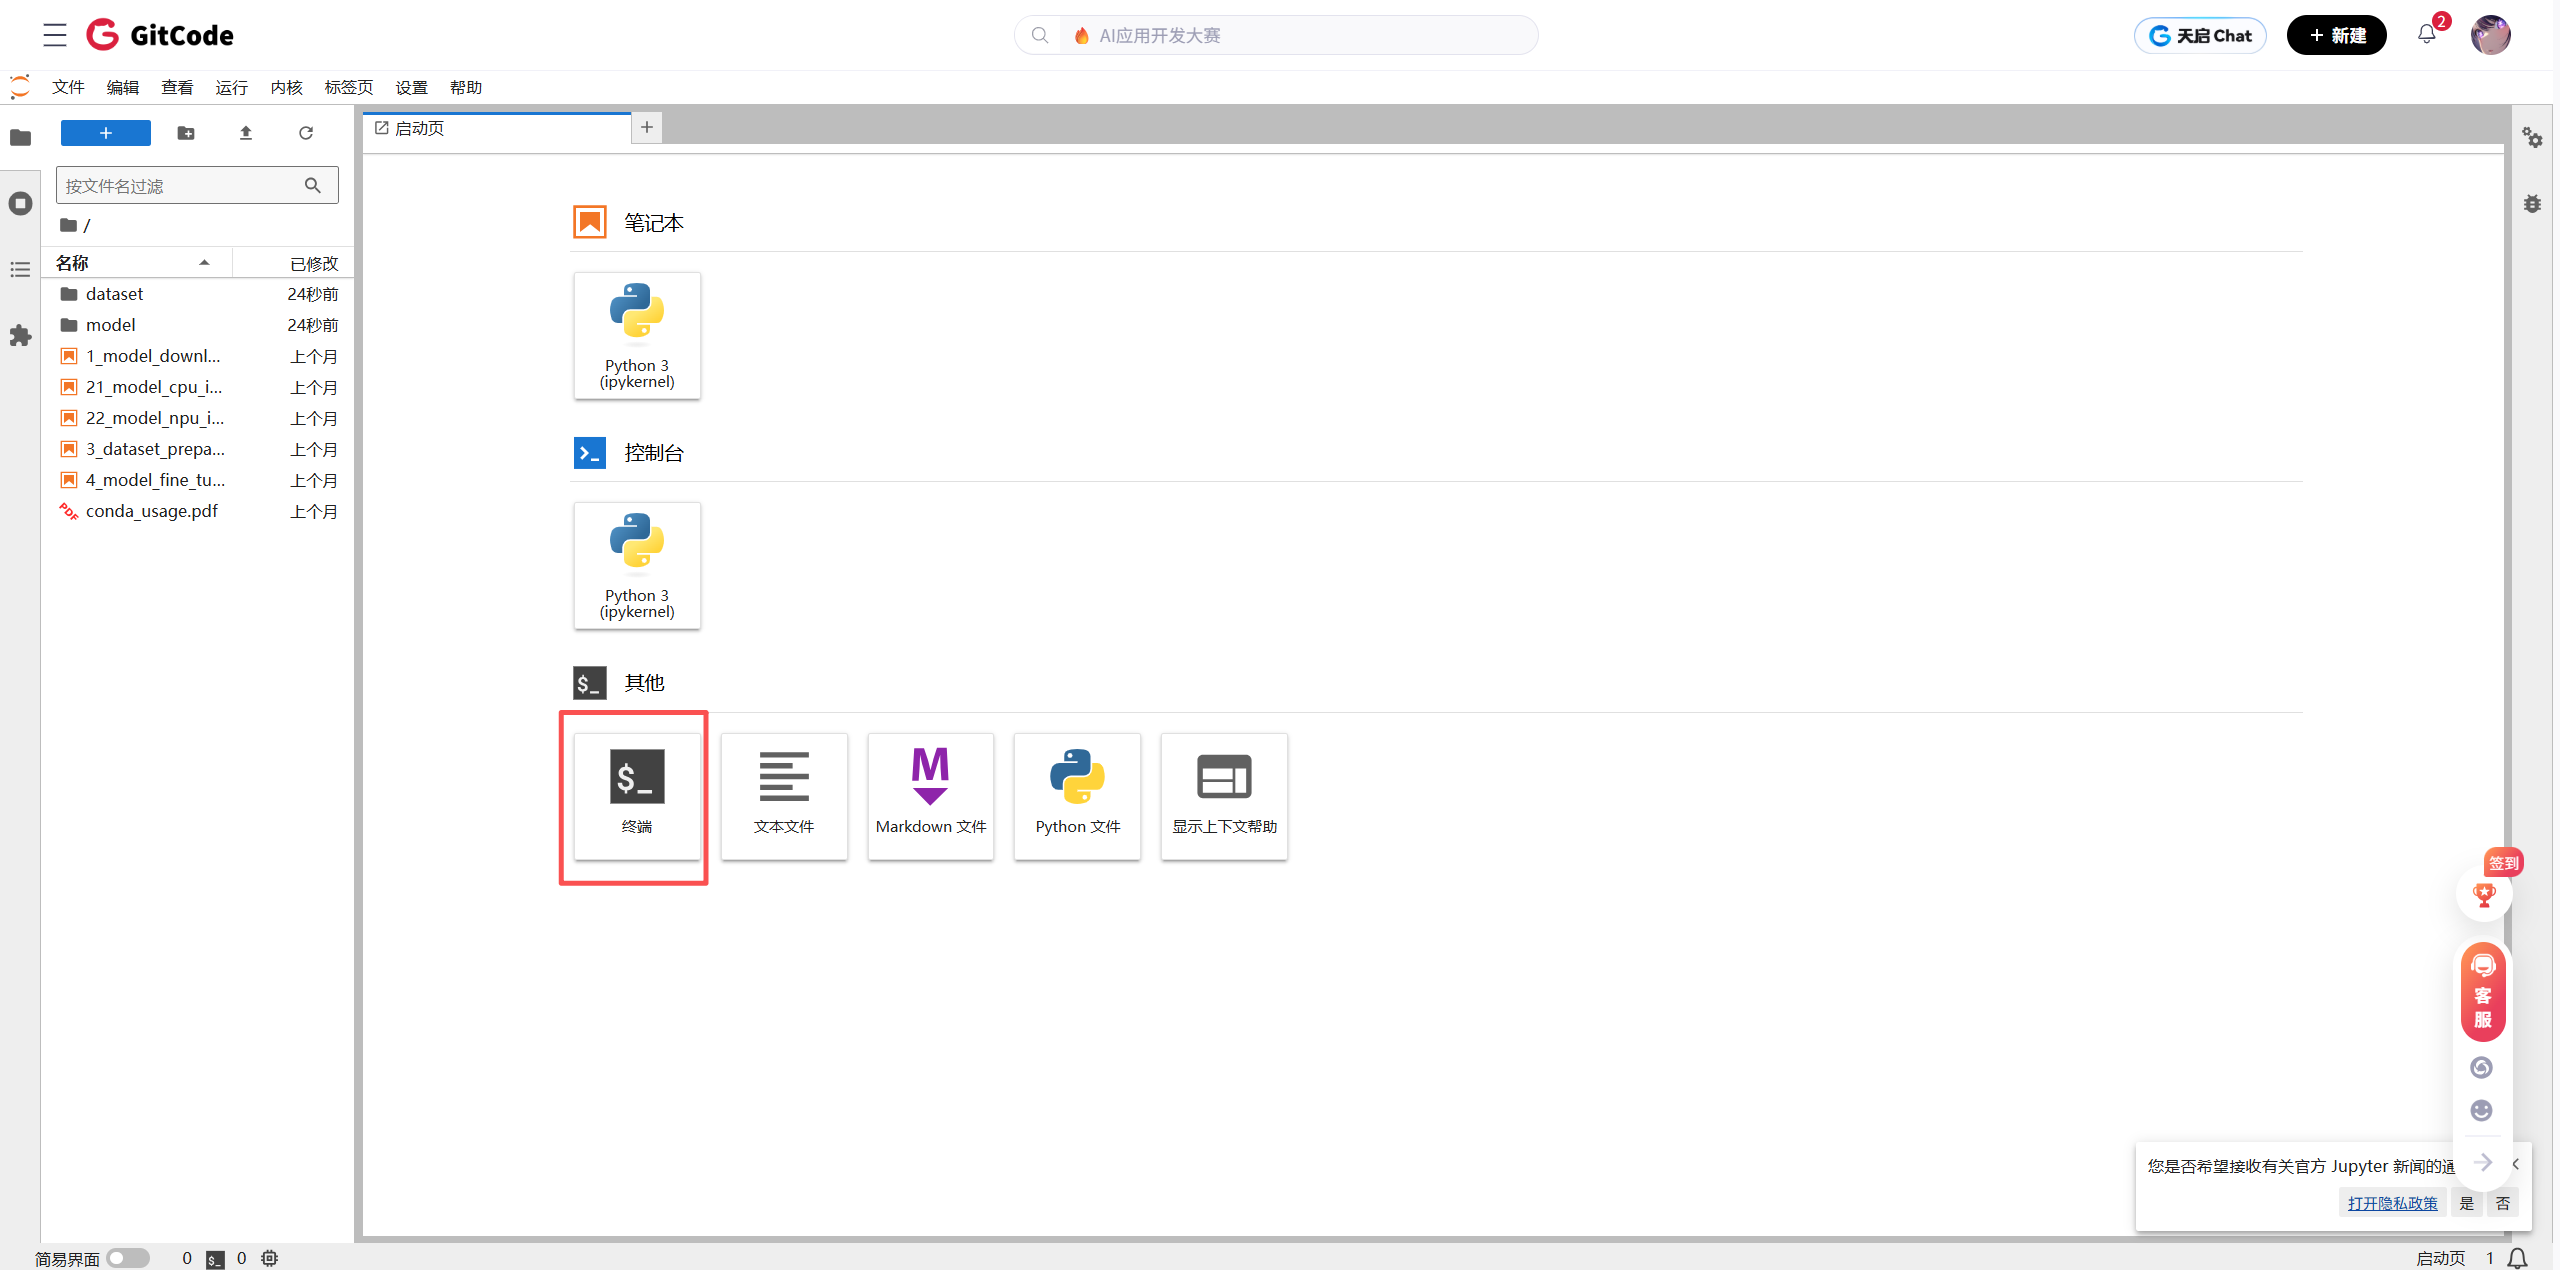The image size is (2560, 1270).
Task: Open the running kernels sidebar panel
Action: [20, 204]
